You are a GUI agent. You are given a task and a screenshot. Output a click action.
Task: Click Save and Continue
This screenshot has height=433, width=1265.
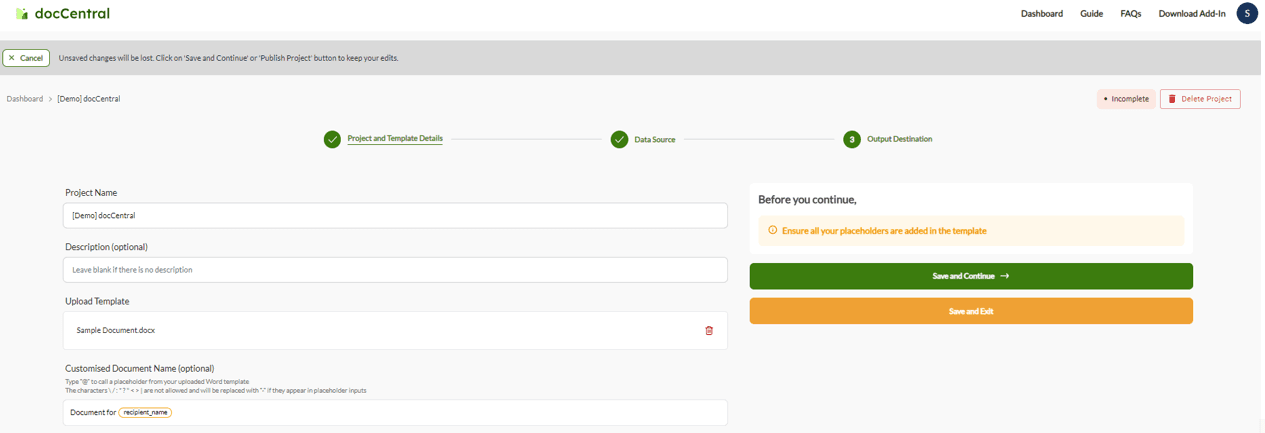click(970, 276)
